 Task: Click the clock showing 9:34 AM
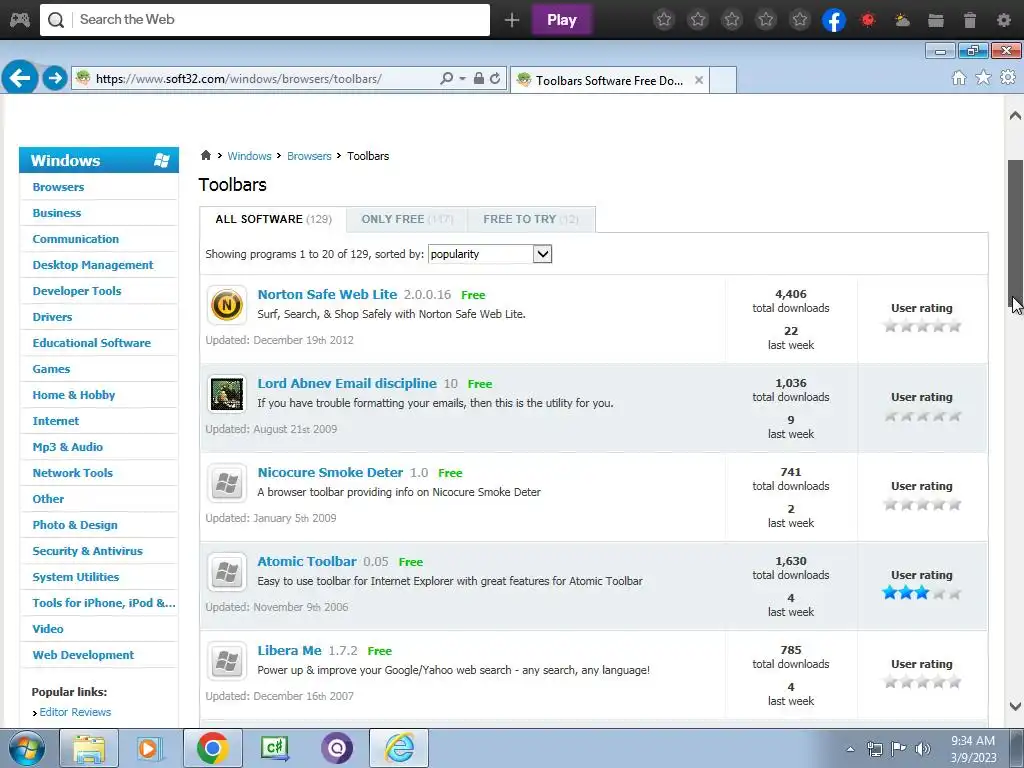(972, 741)
